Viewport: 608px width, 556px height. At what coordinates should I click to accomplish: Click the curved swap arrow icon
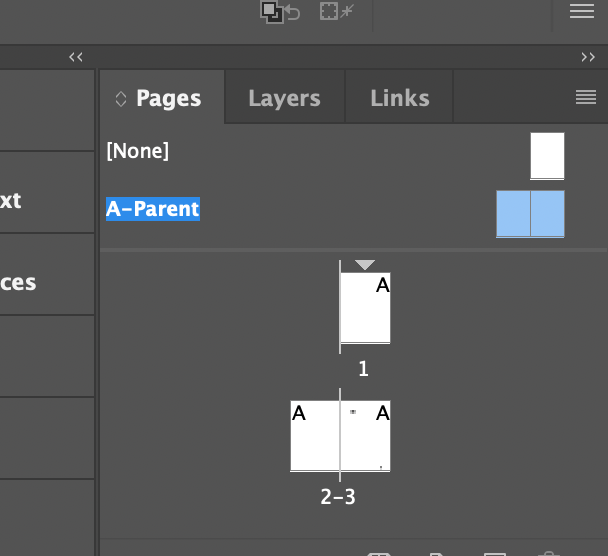coord(293,13)
